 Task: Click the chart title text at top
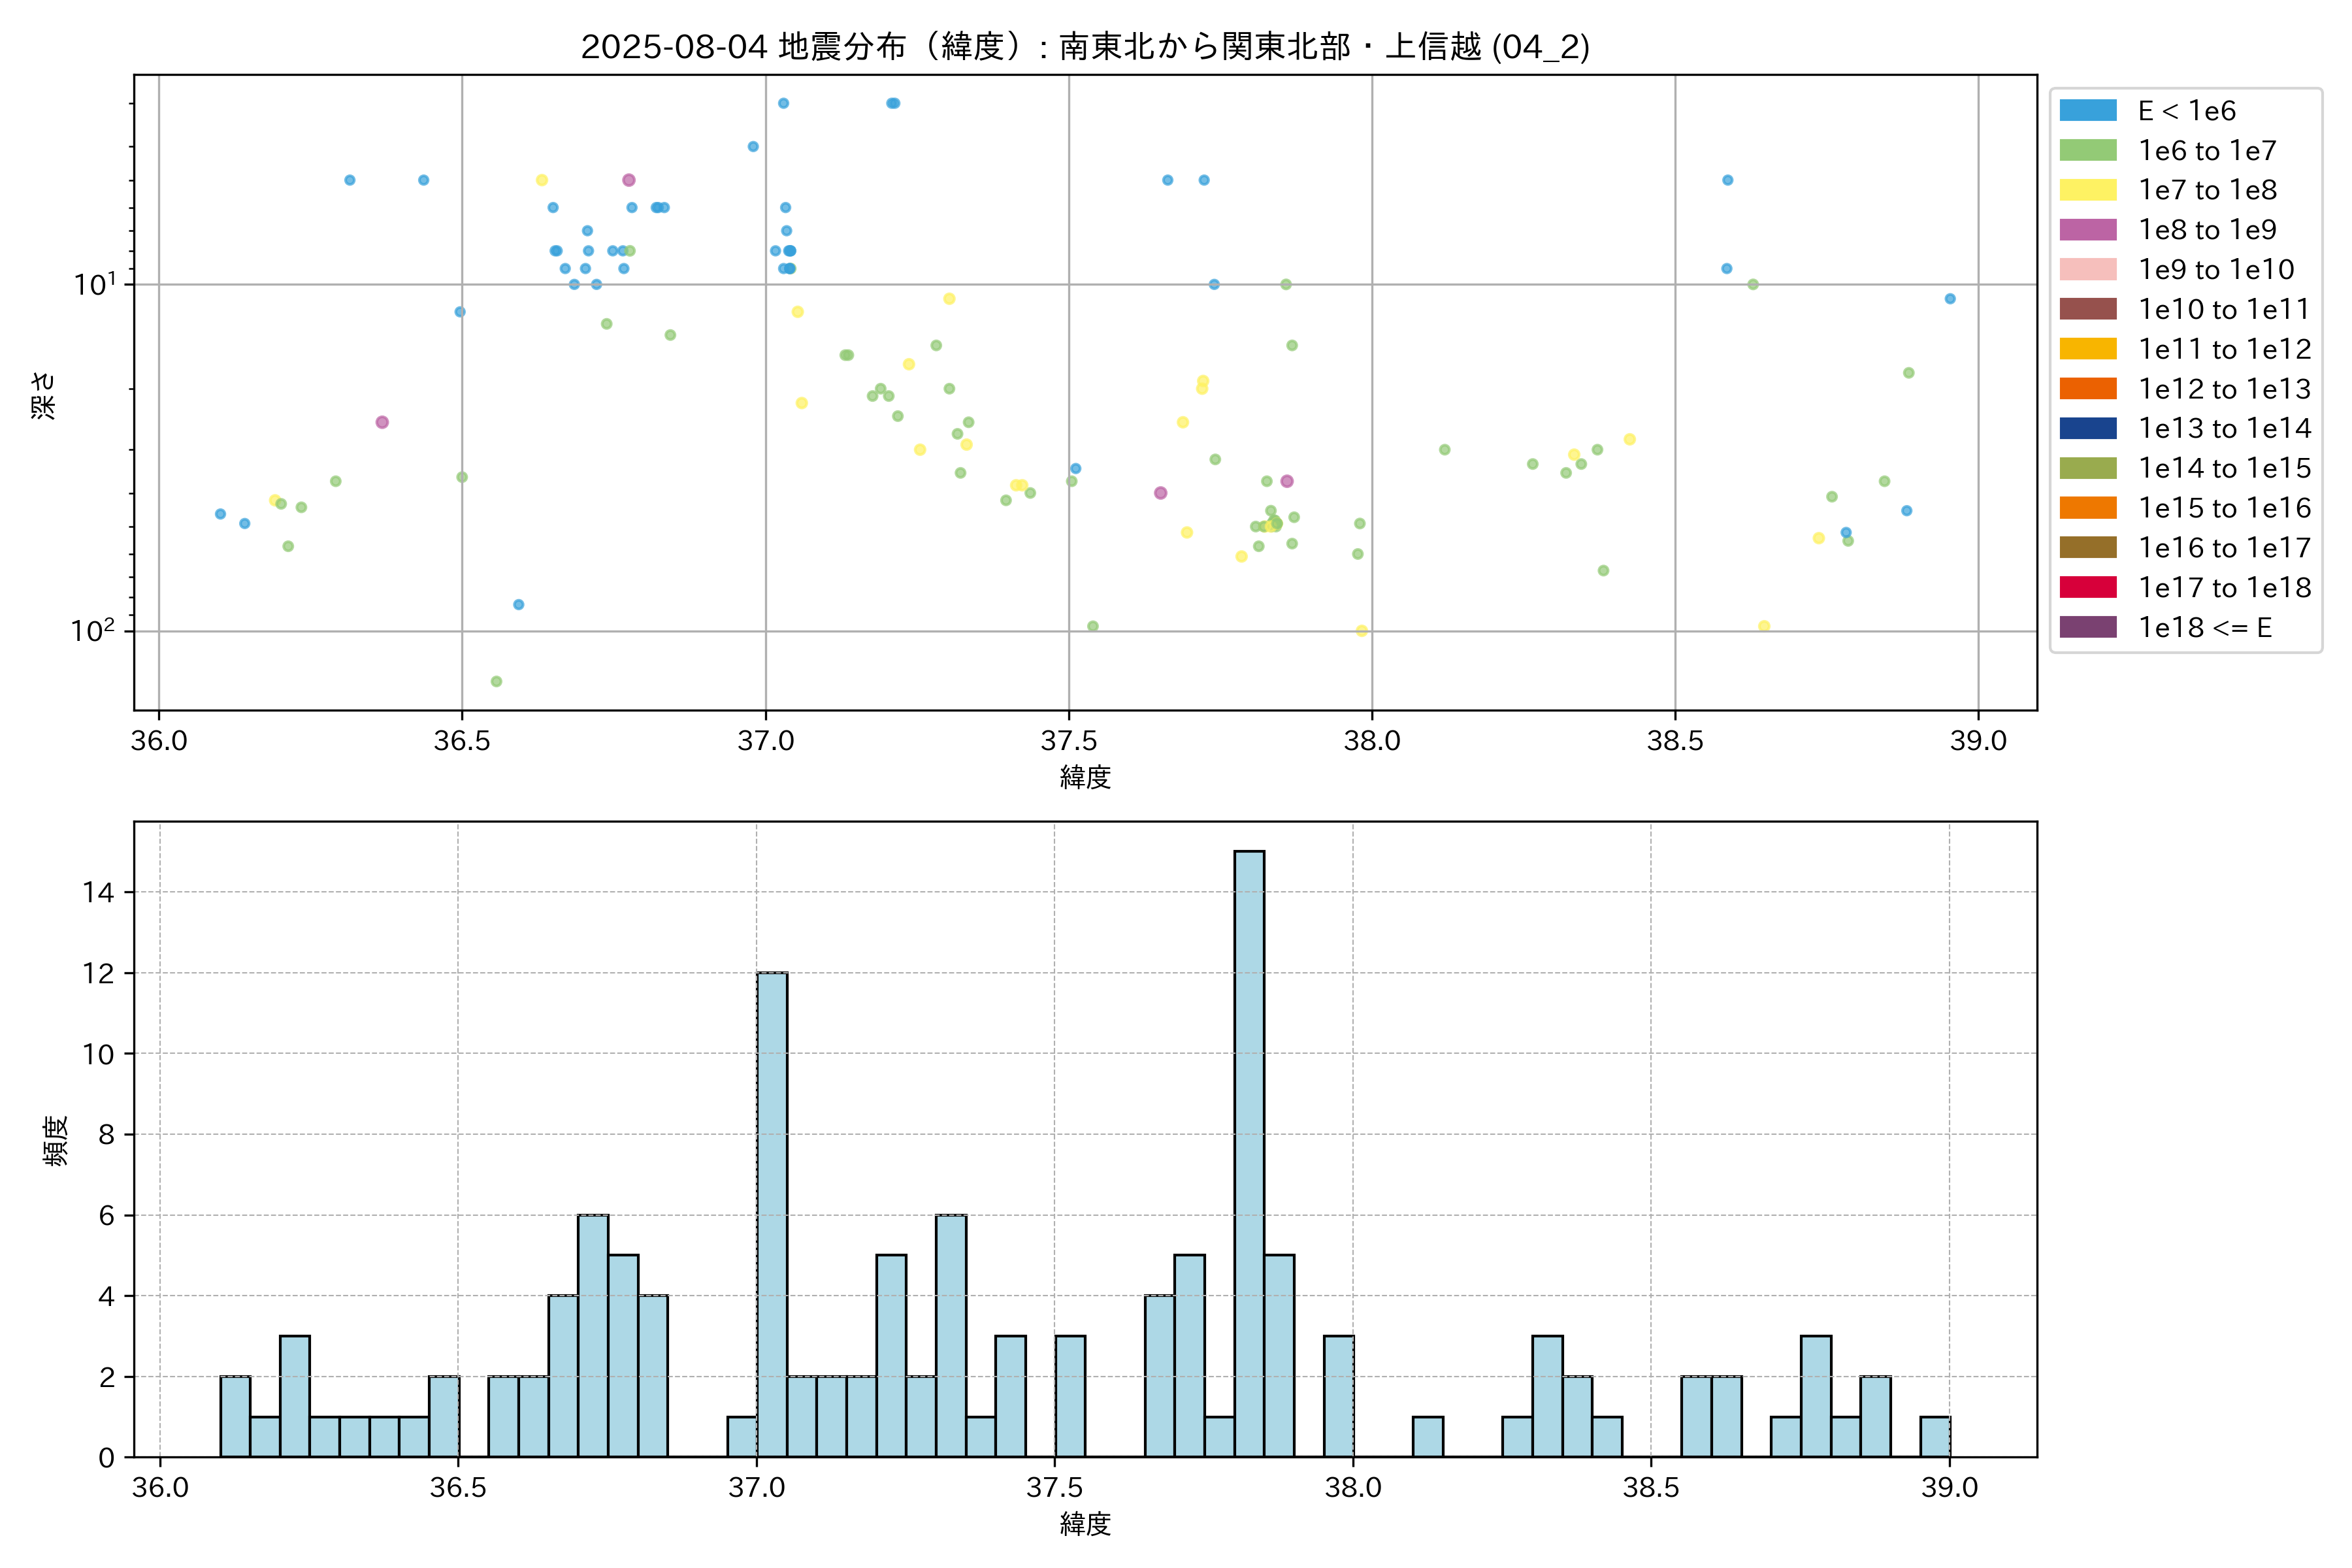pos(1085,47)
